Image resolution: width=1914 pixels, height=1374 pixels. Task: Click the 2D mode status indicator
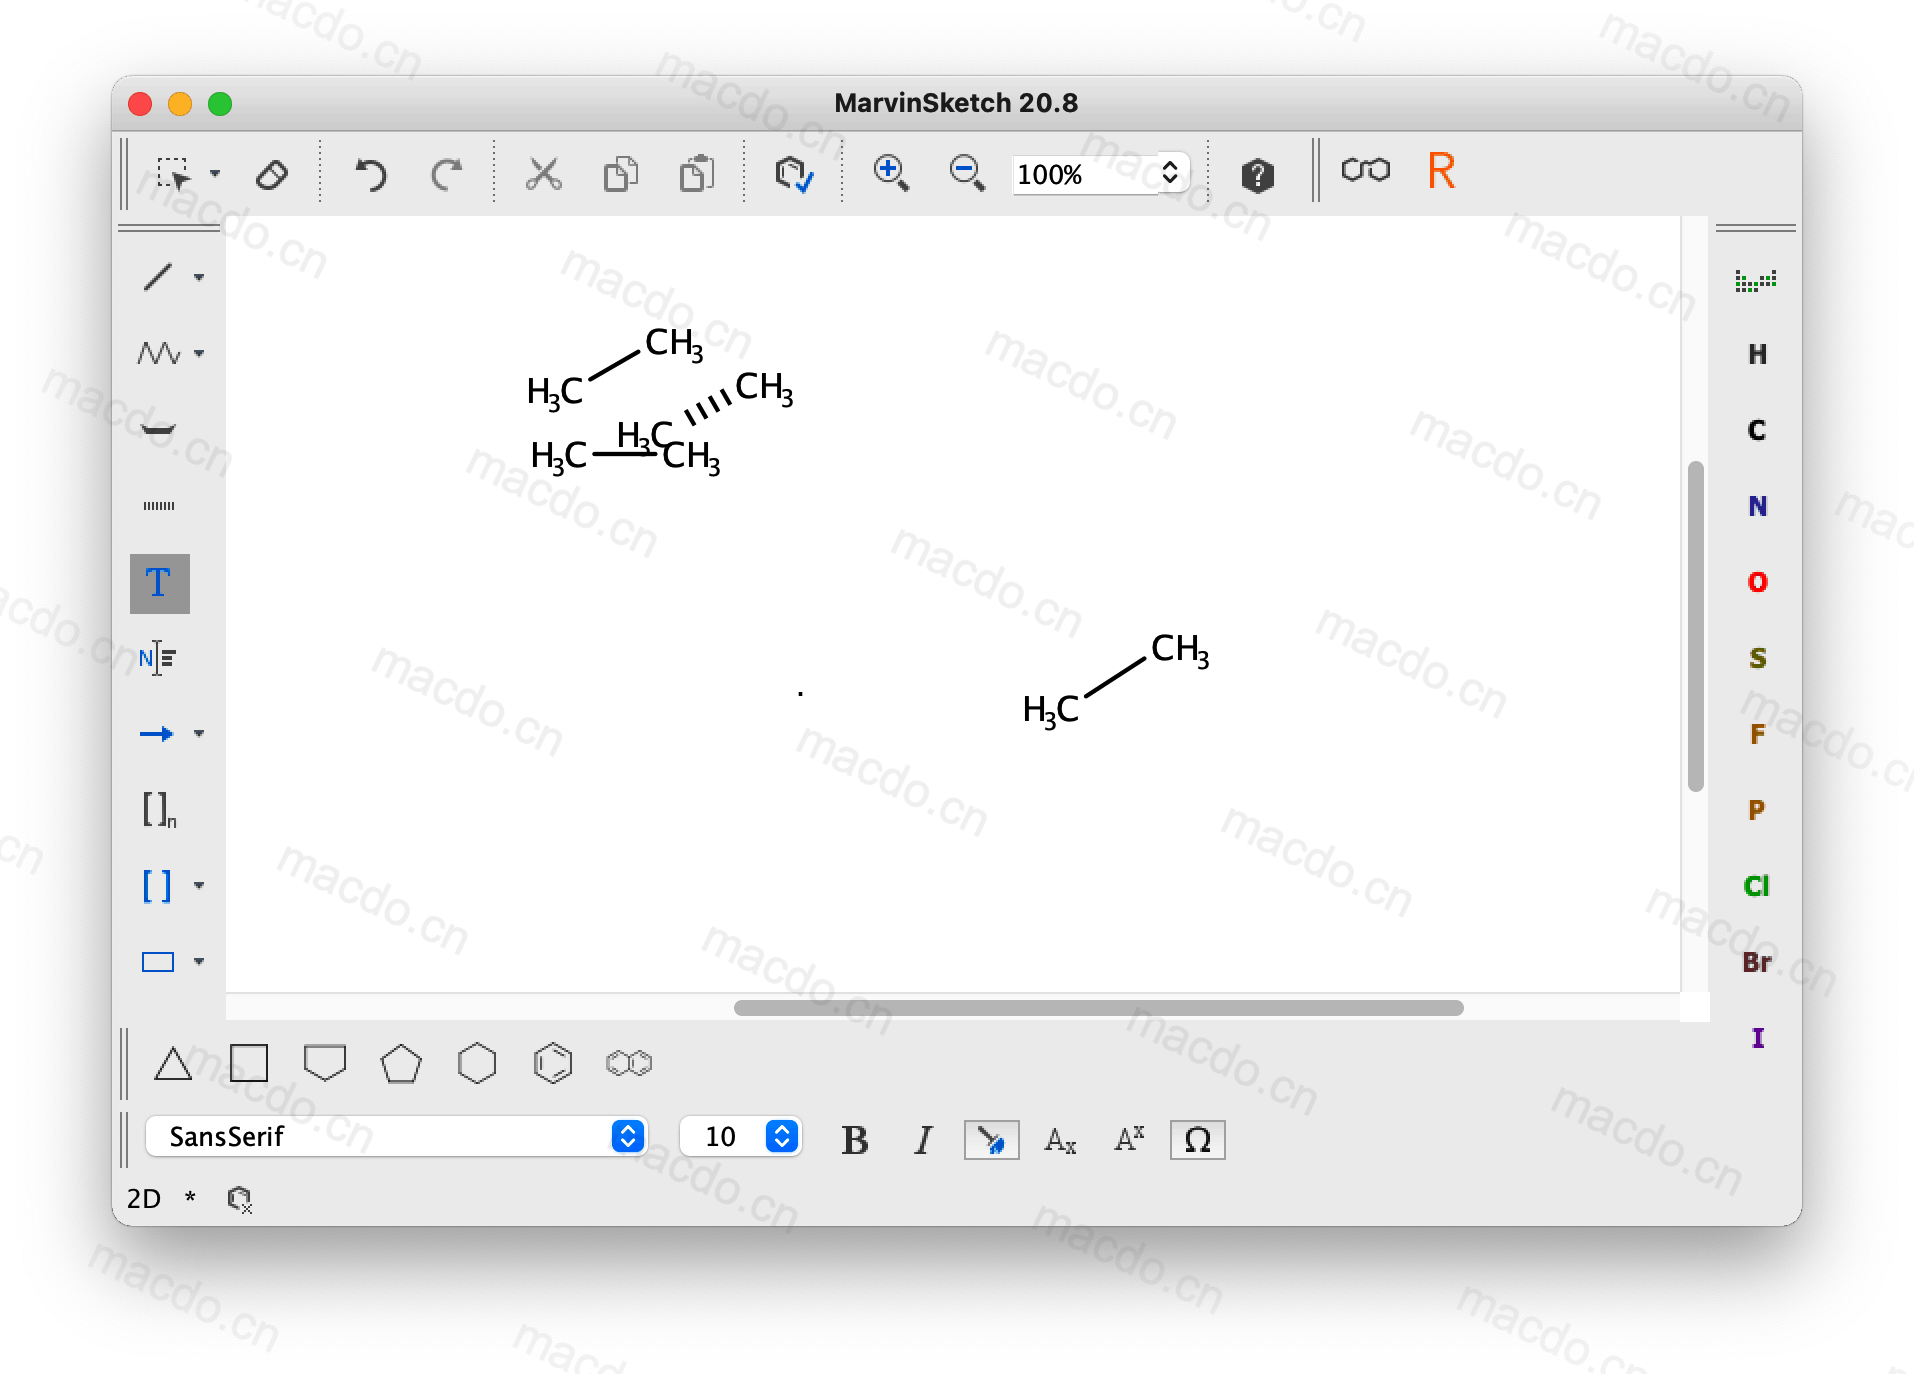(x=144, y=1198)
